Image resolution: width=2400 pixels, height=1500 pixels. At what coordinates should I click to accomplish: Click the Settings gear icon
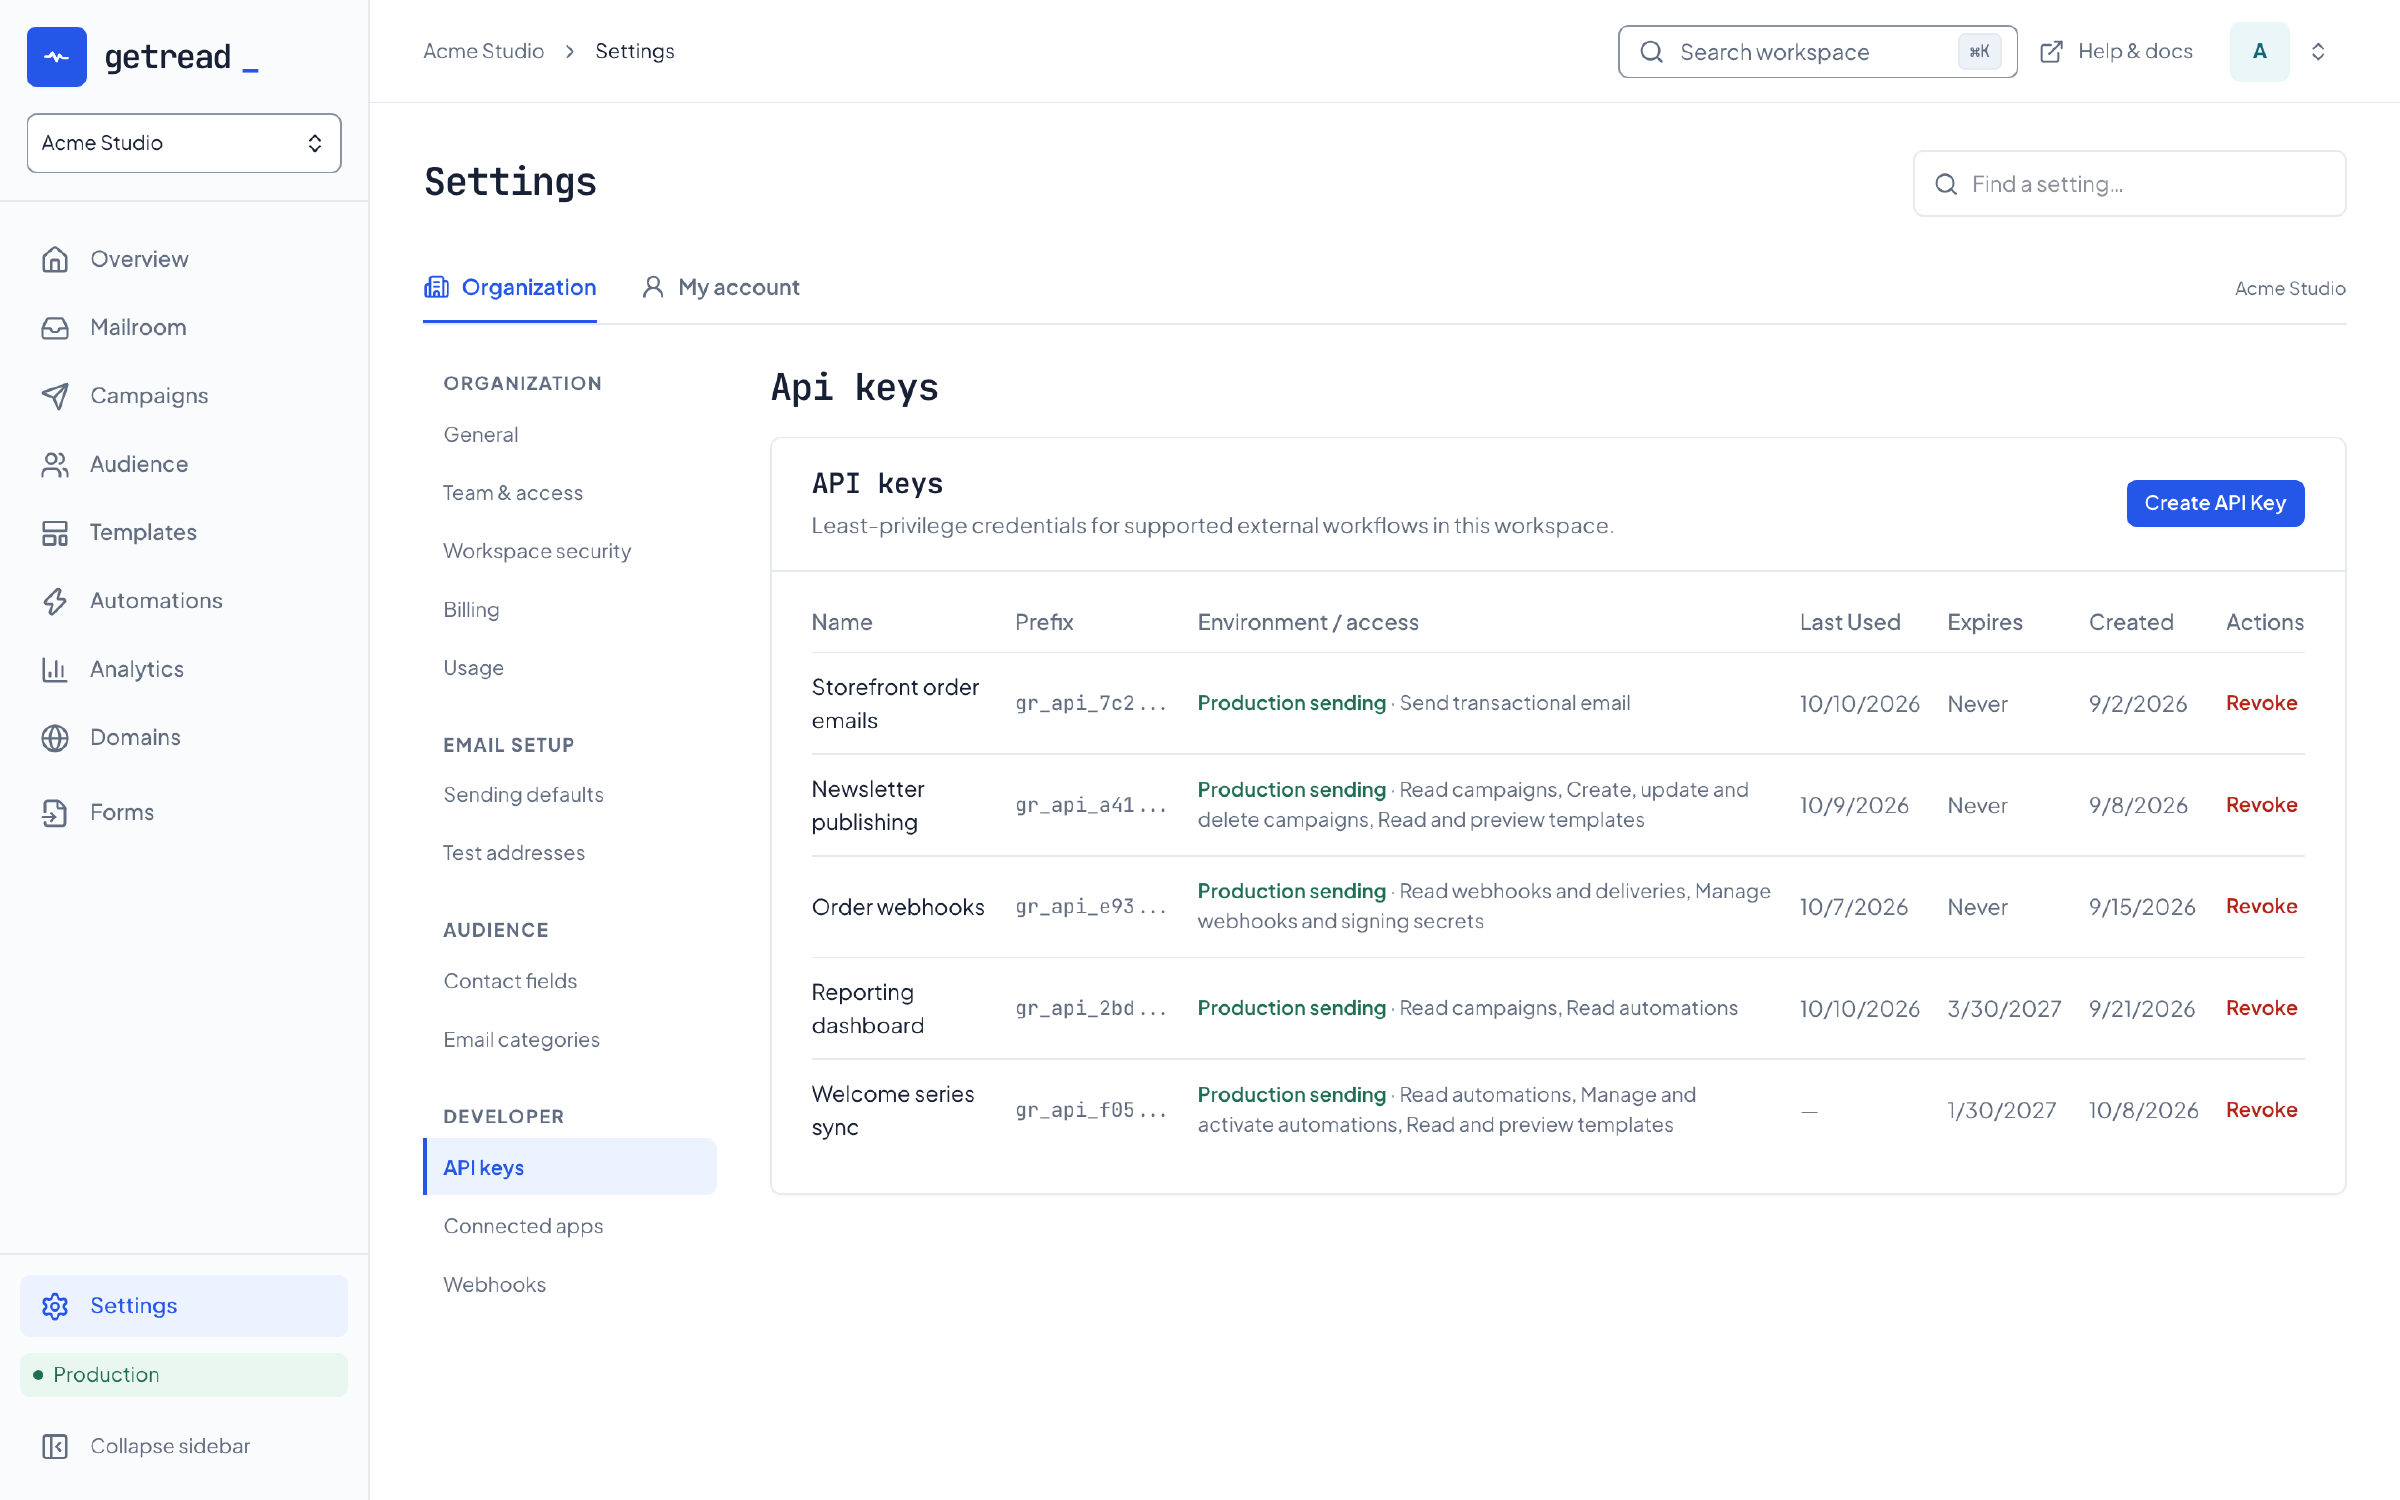tap(55, 1306)
